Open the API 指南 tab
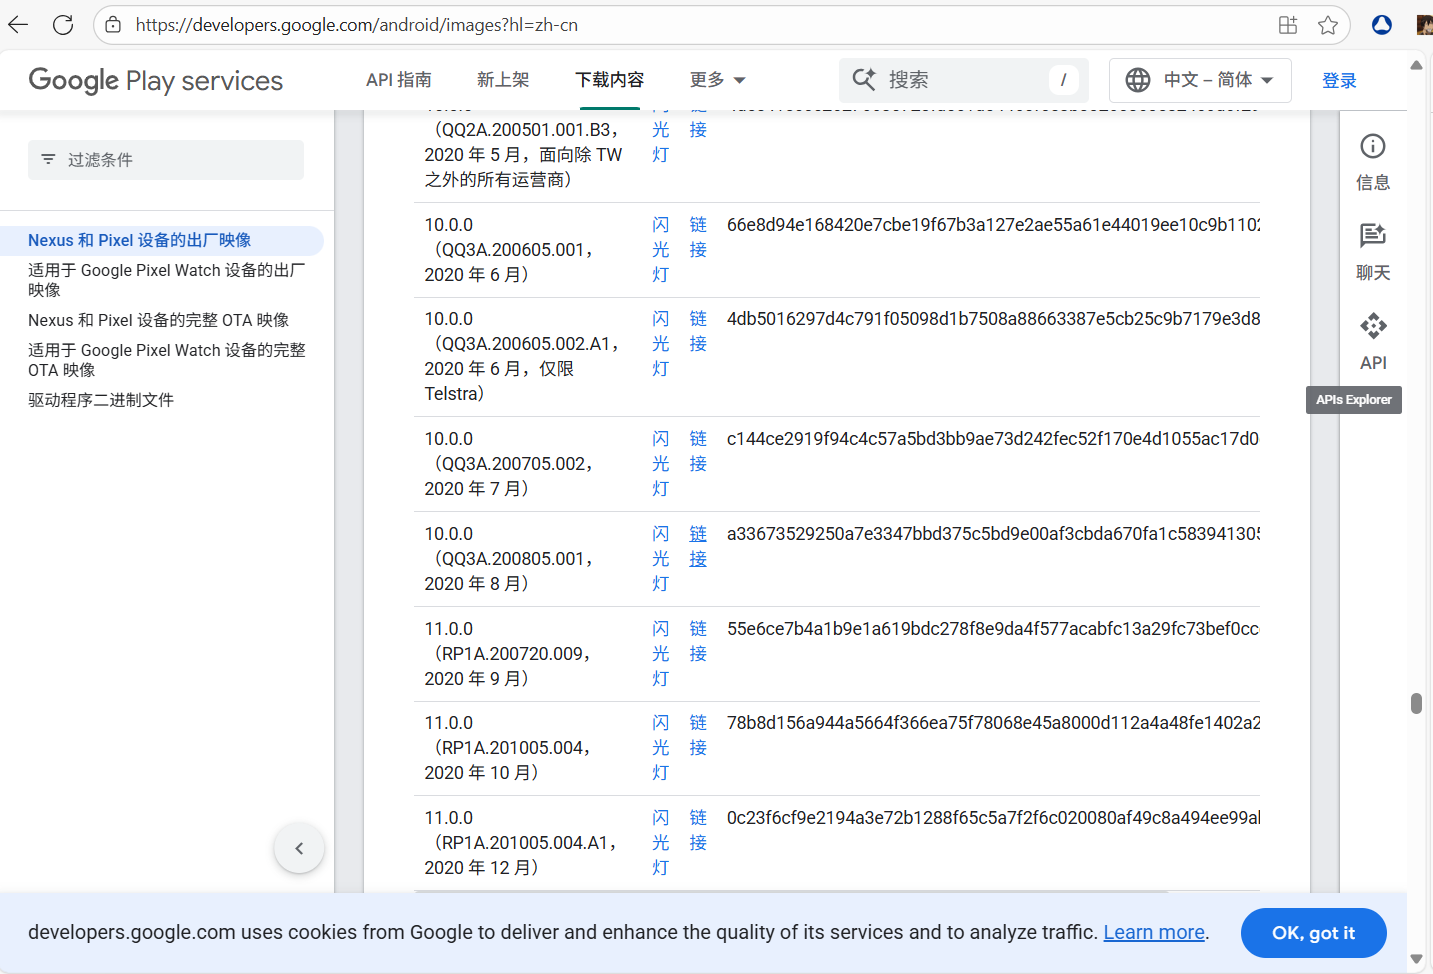This screenshot has width=1433, height=974. click(399, 80)
